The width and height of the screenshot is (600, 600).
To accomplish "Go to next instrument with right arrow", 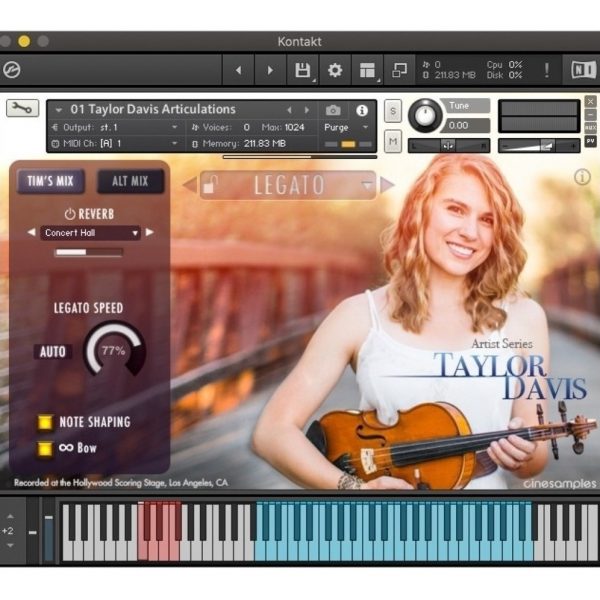I will (x=270, y=70).
